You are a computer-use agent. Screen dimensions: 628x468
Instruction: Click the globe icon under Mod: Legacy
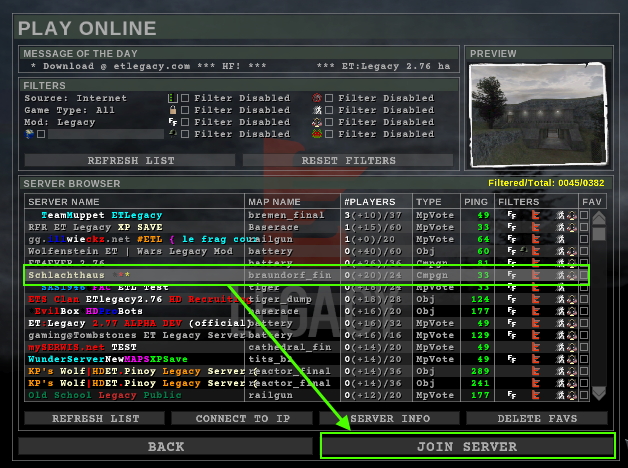pos(29,134)
